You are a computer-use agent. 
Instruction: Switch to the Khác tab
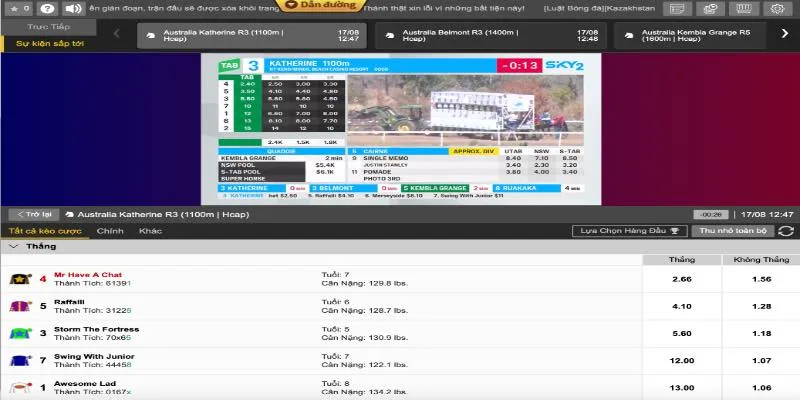pyautogui.click(x=151, y=231)
